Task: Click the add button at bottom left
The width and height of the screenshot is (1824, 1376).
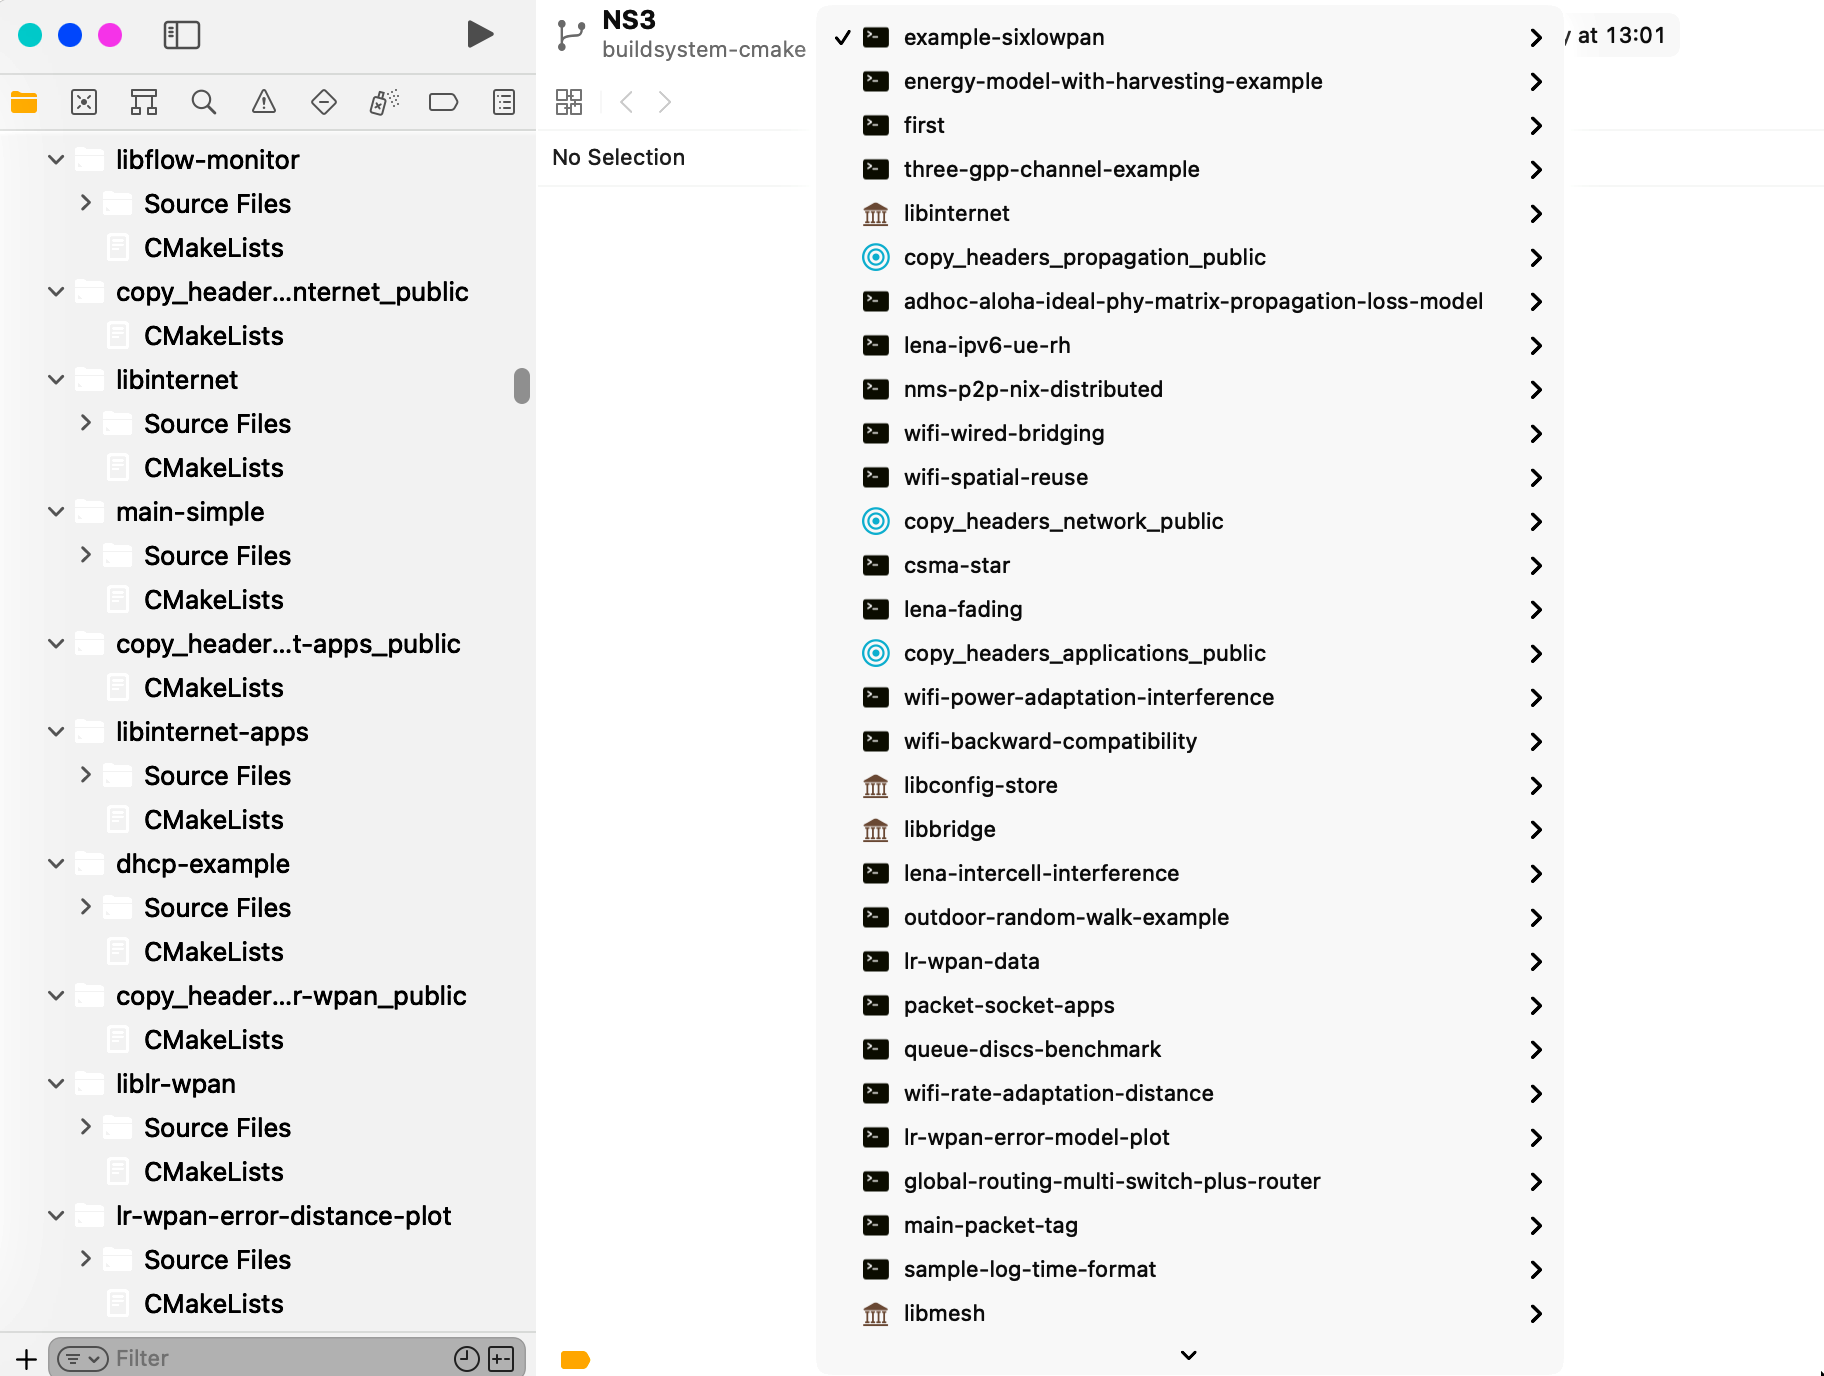Action: coord(25,1358)
